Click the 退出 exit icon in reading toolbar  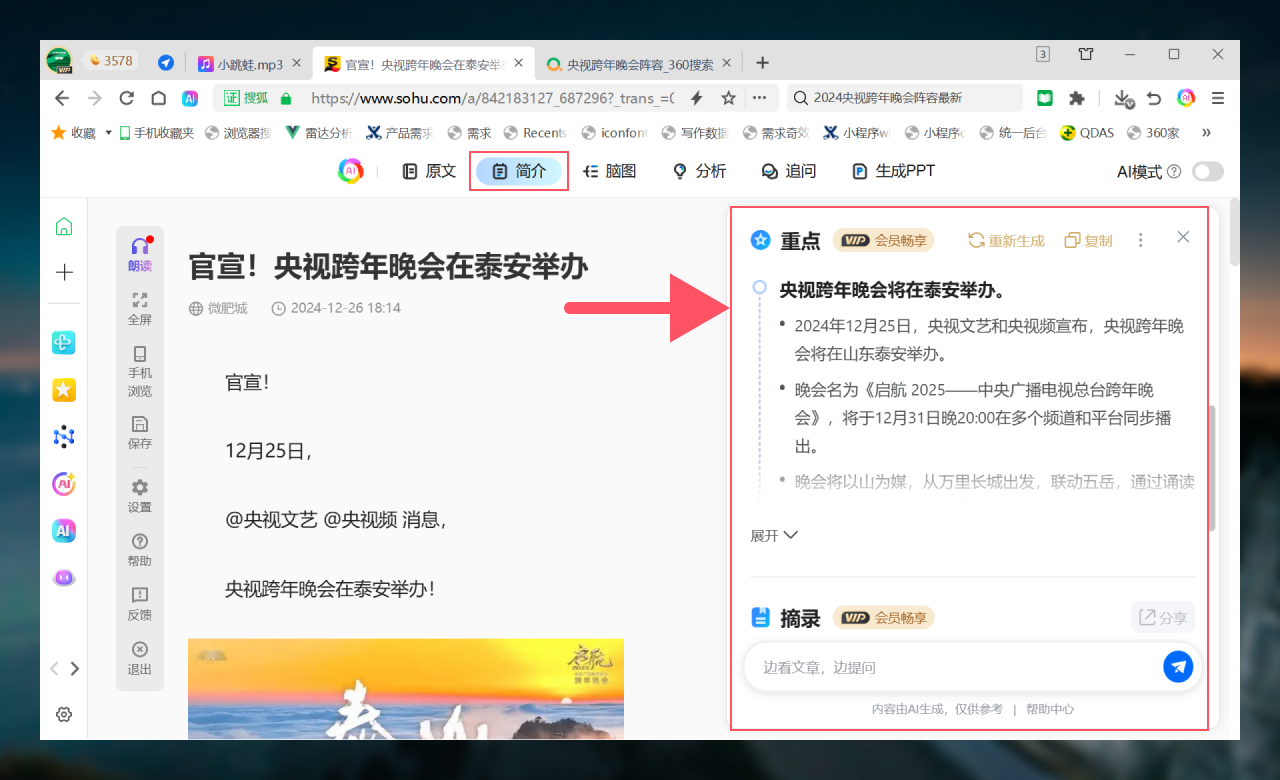(x=140, y=649)
